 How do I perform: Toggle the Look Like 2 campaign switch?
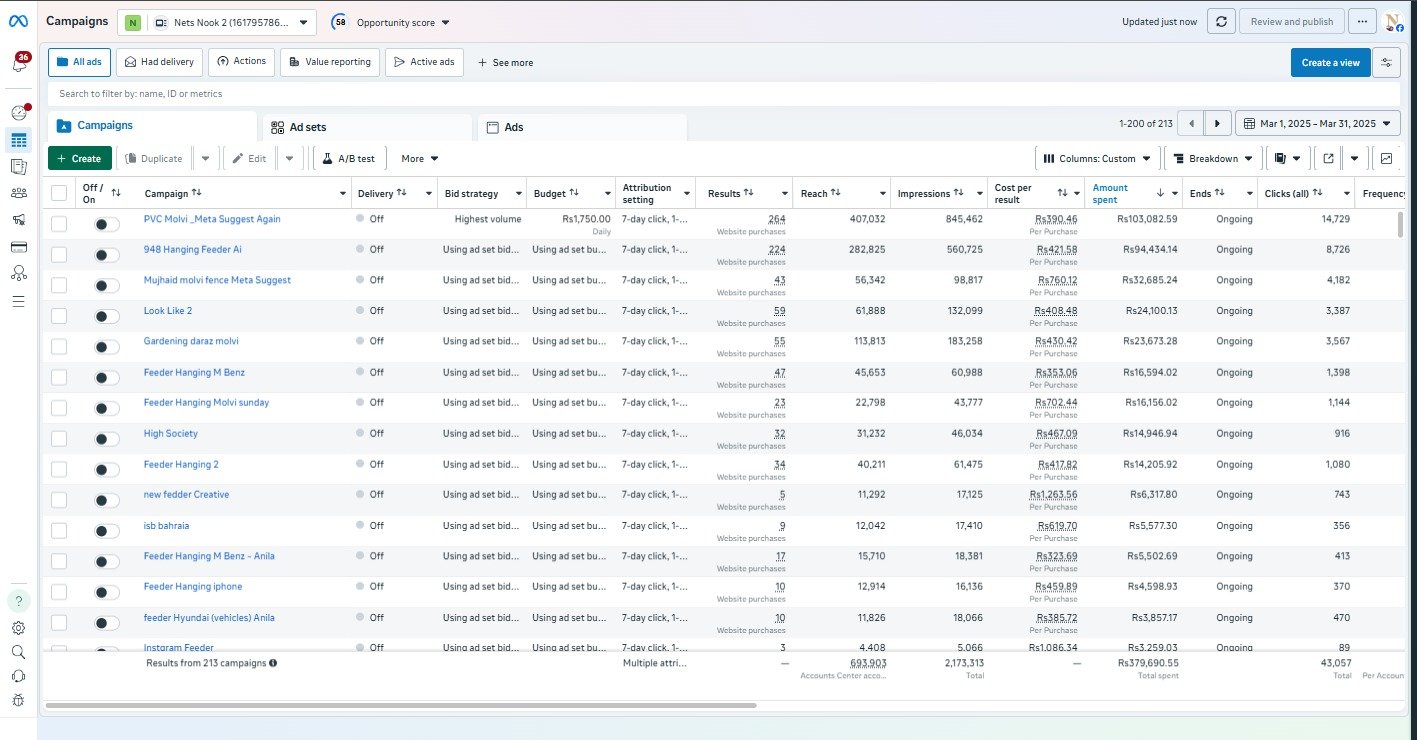[x=106, y=316]
